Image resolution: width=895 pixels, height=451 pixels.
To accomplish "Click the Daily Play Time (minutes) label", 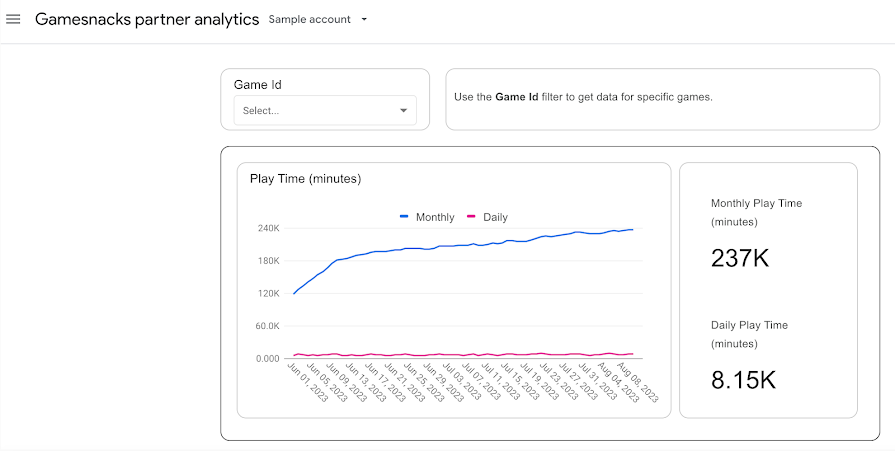I will tap(749, 334).
